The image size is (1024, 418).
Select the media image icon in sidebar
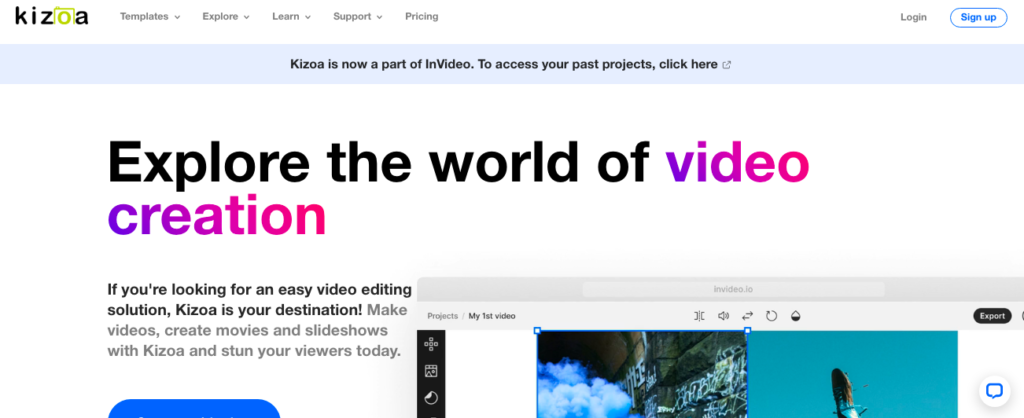[x=431, y=371]
